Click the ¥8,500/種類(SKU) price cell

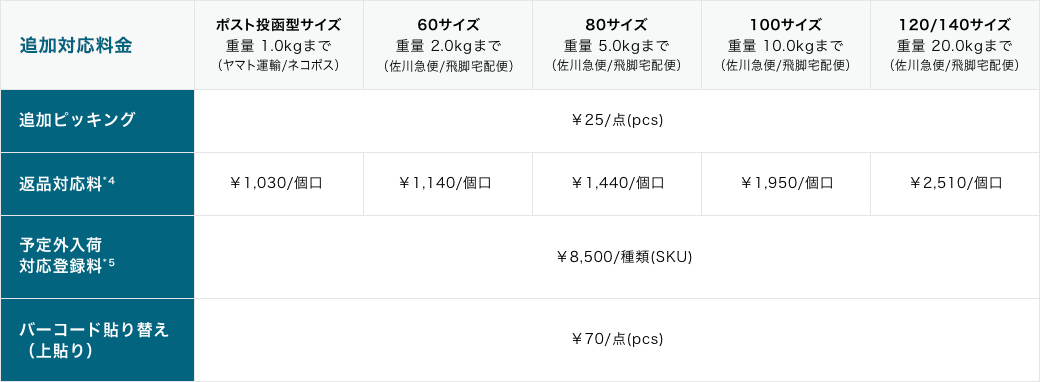click(617, 257)
